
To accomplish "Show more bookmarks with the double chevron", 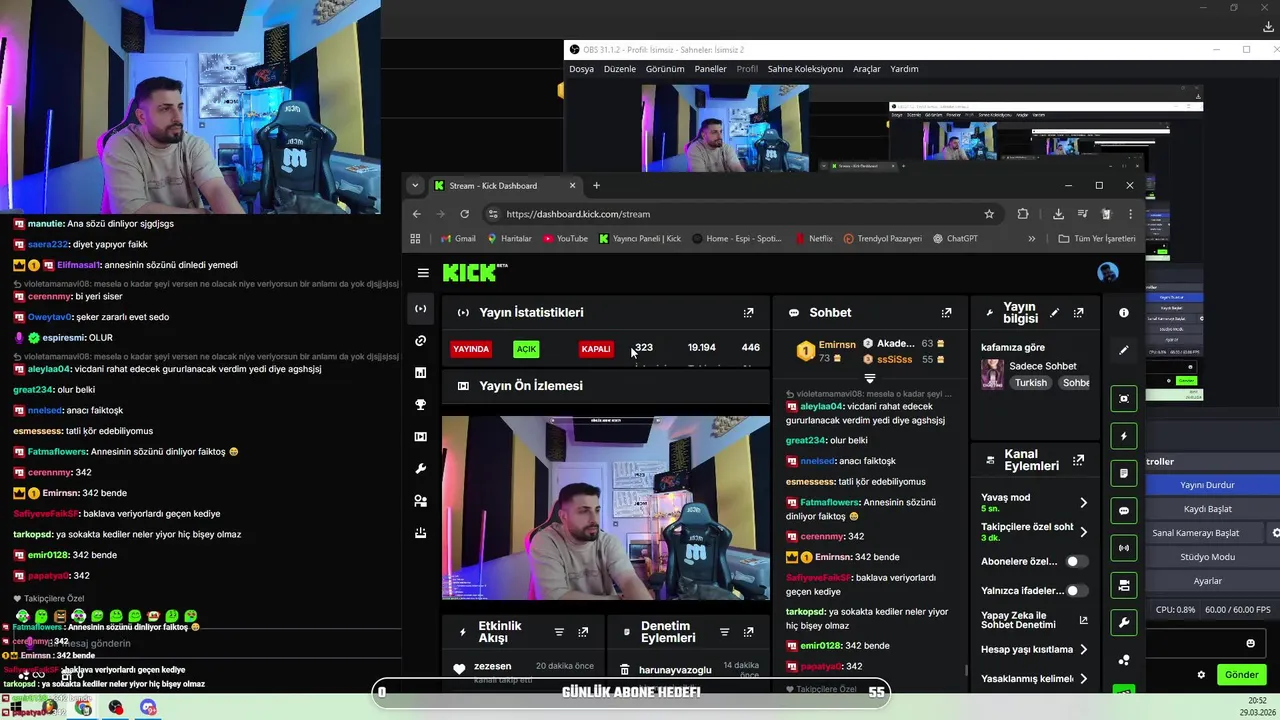I will (x=1031, y=239).
